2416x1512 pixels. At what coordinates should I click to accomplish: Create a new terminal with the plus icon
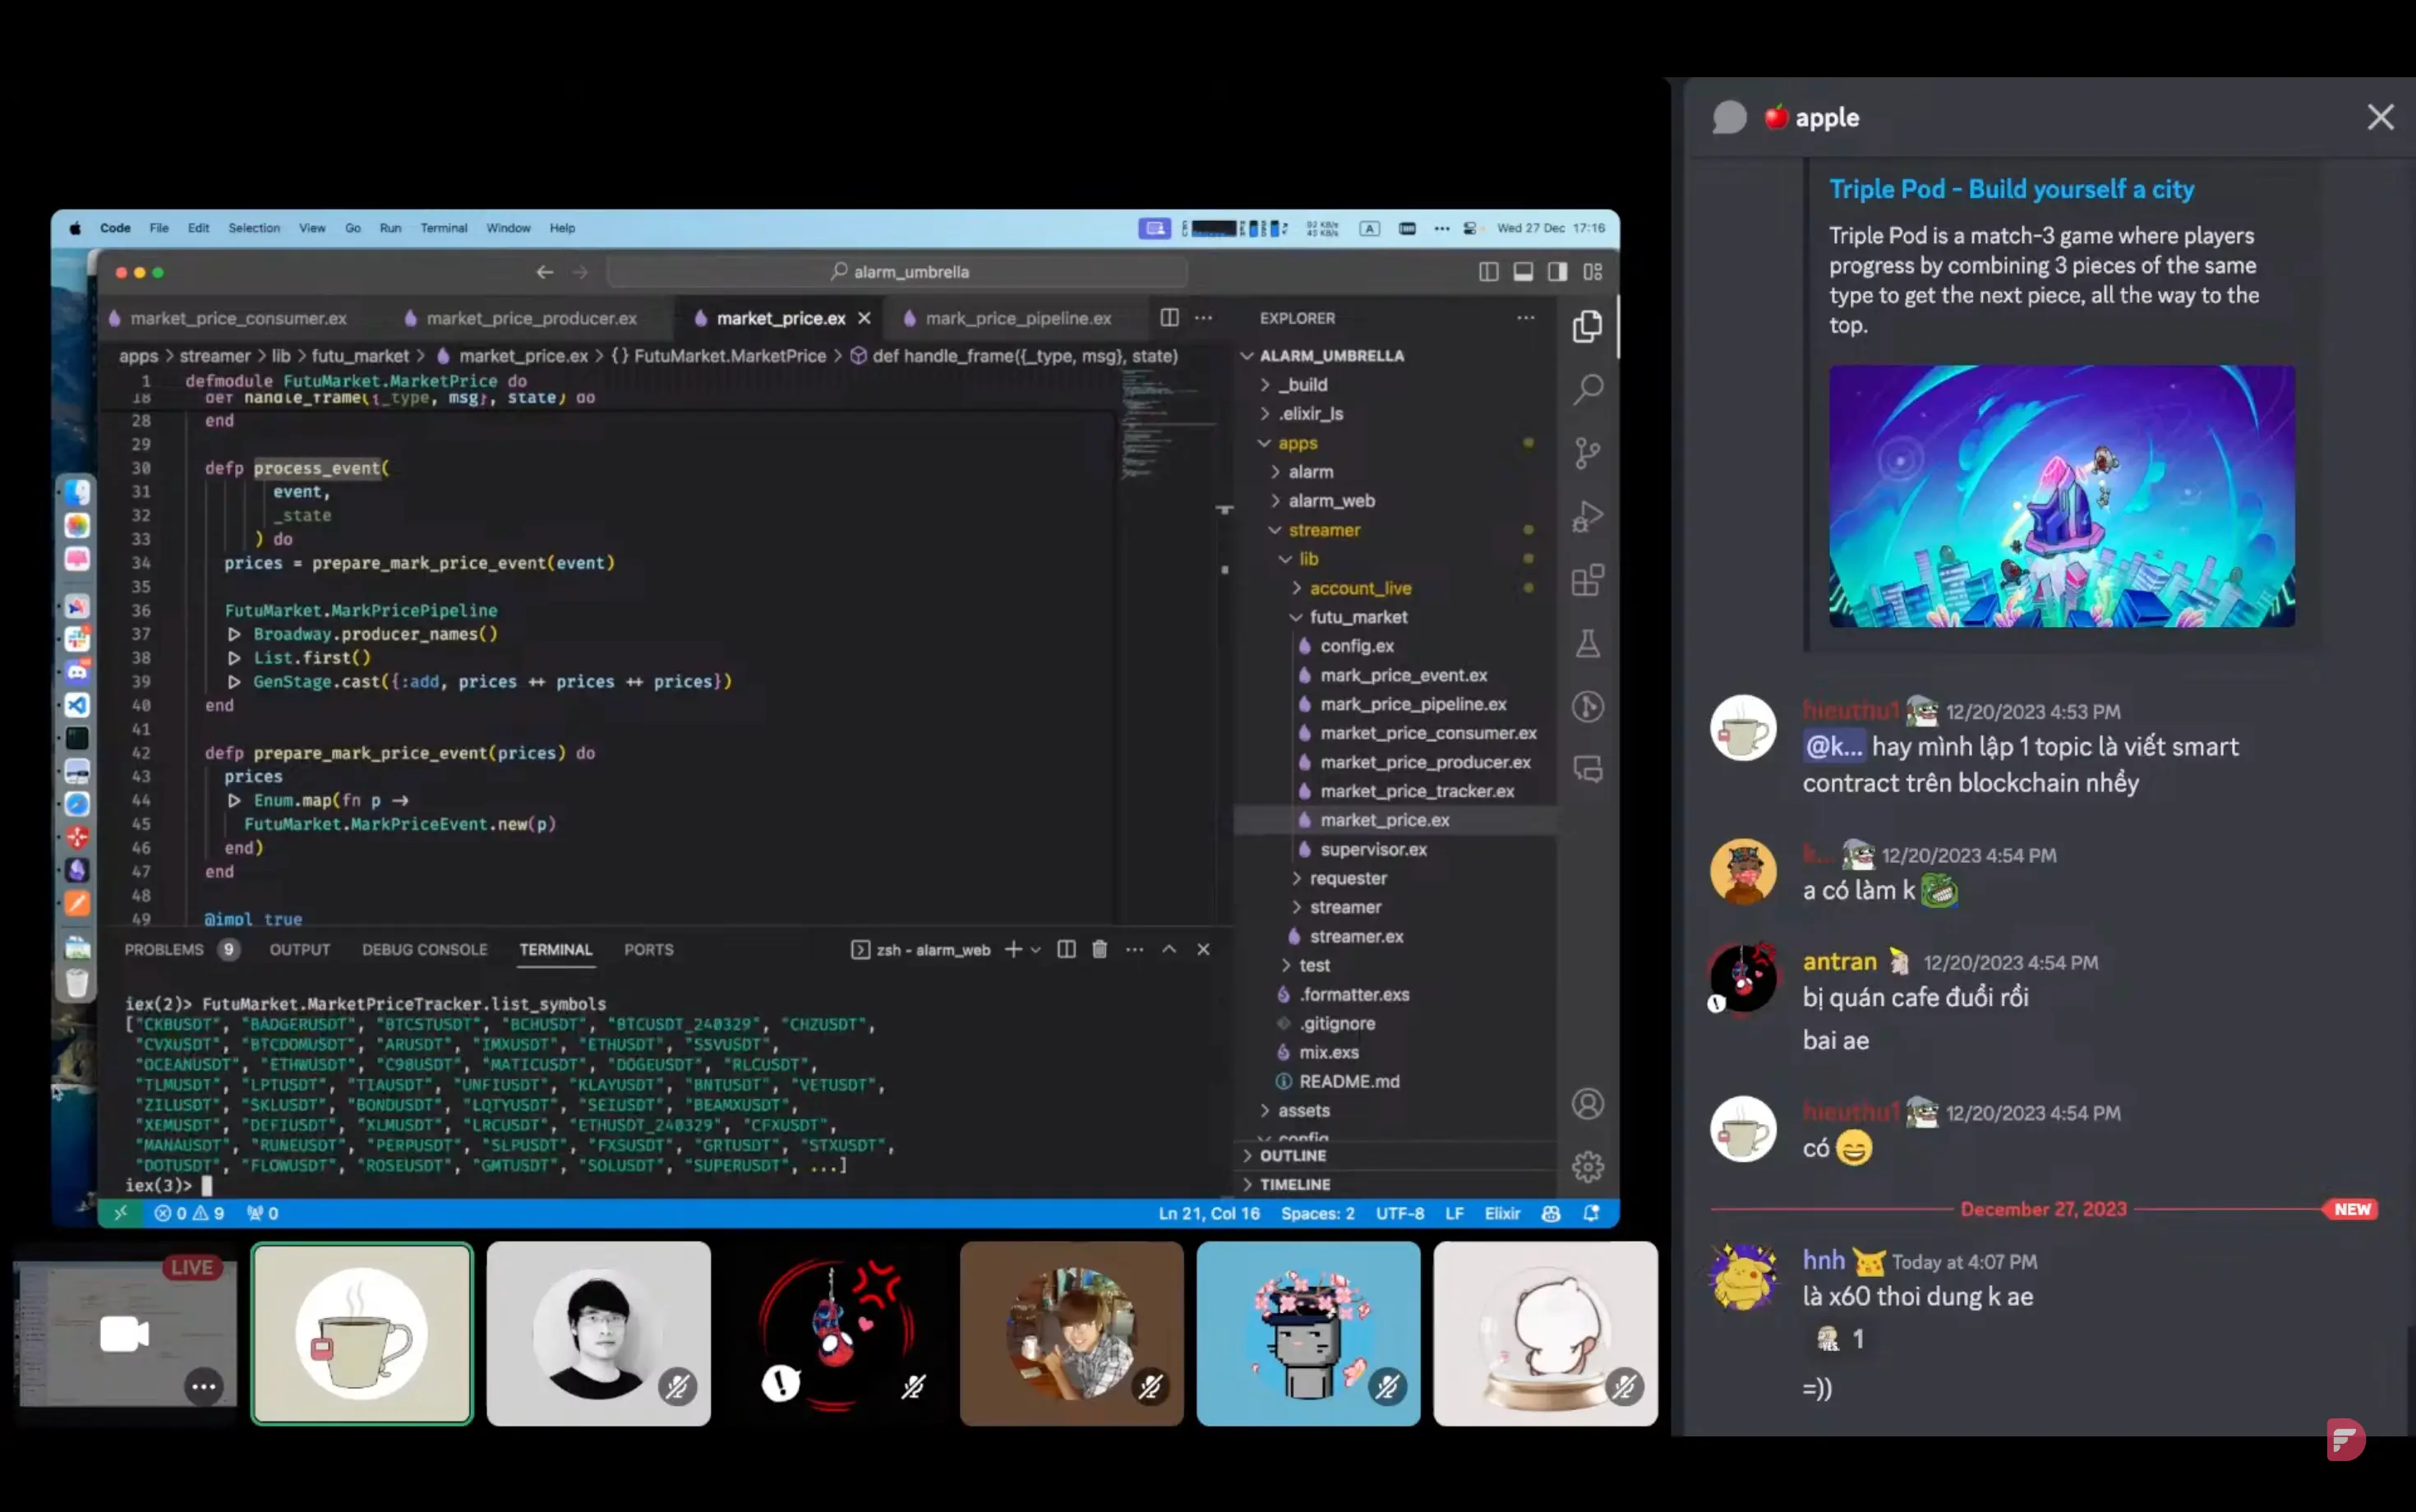[1013, 949]
